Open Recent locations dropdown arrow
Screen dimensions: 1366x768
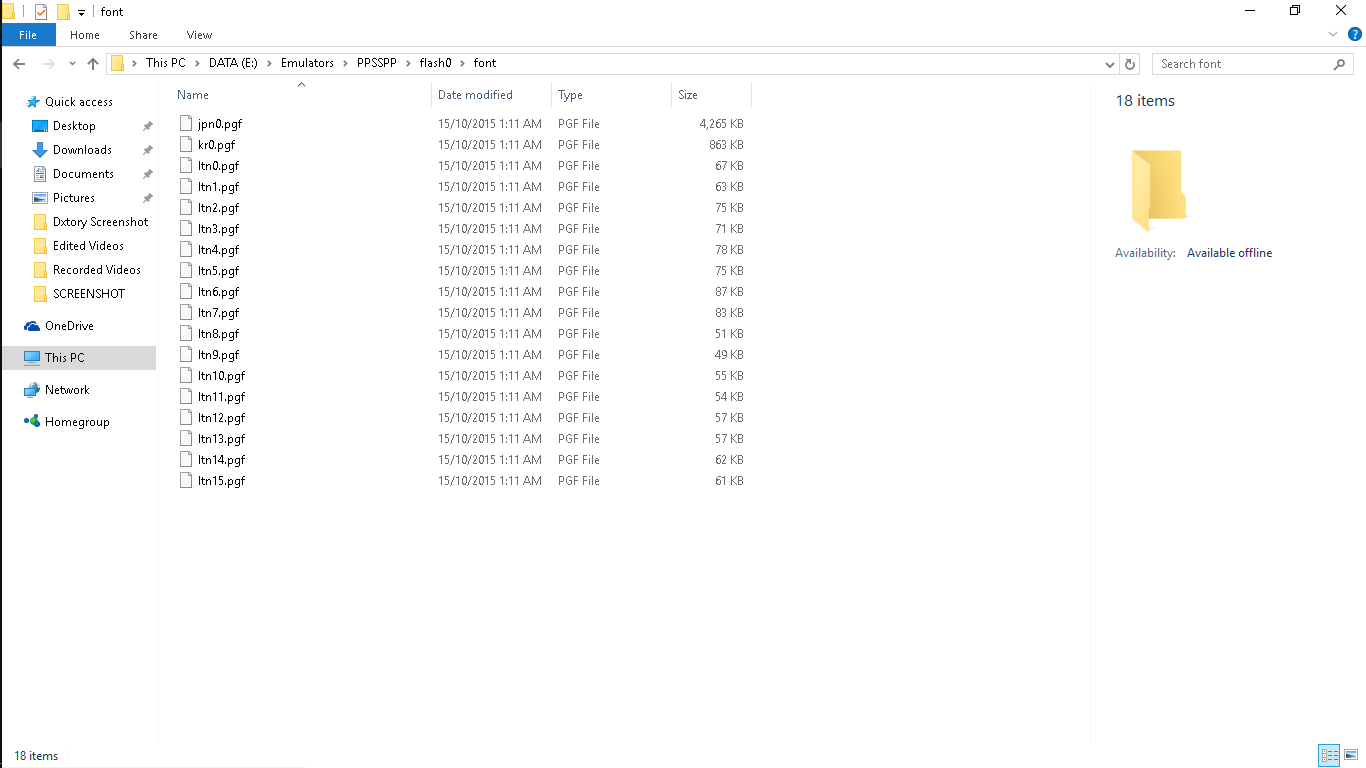(72, 64)
